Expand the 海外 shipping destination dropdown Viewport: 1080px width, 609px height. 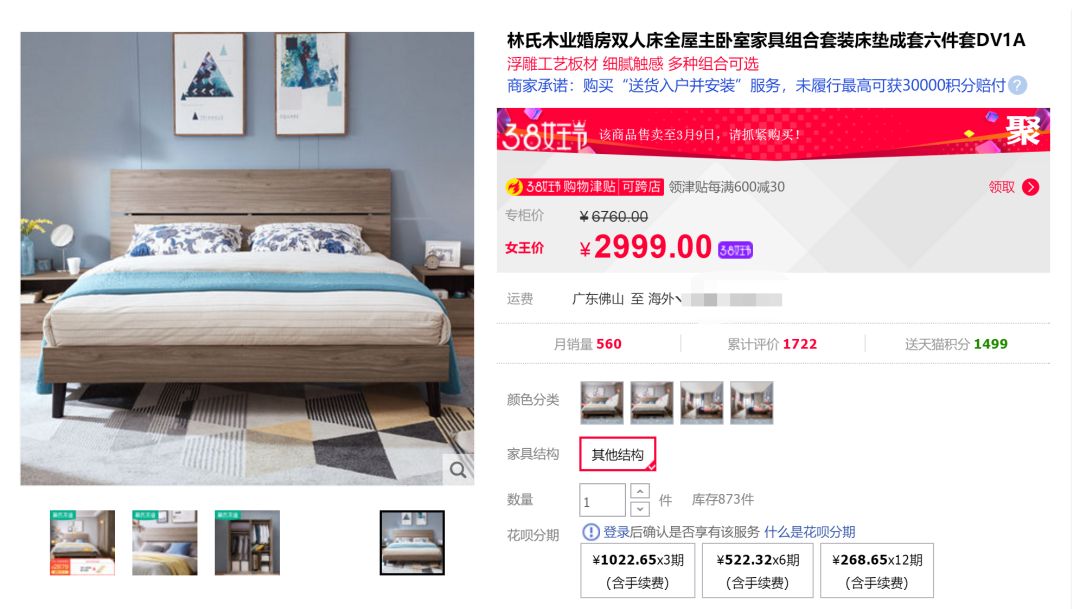click(x=665, y=299)
